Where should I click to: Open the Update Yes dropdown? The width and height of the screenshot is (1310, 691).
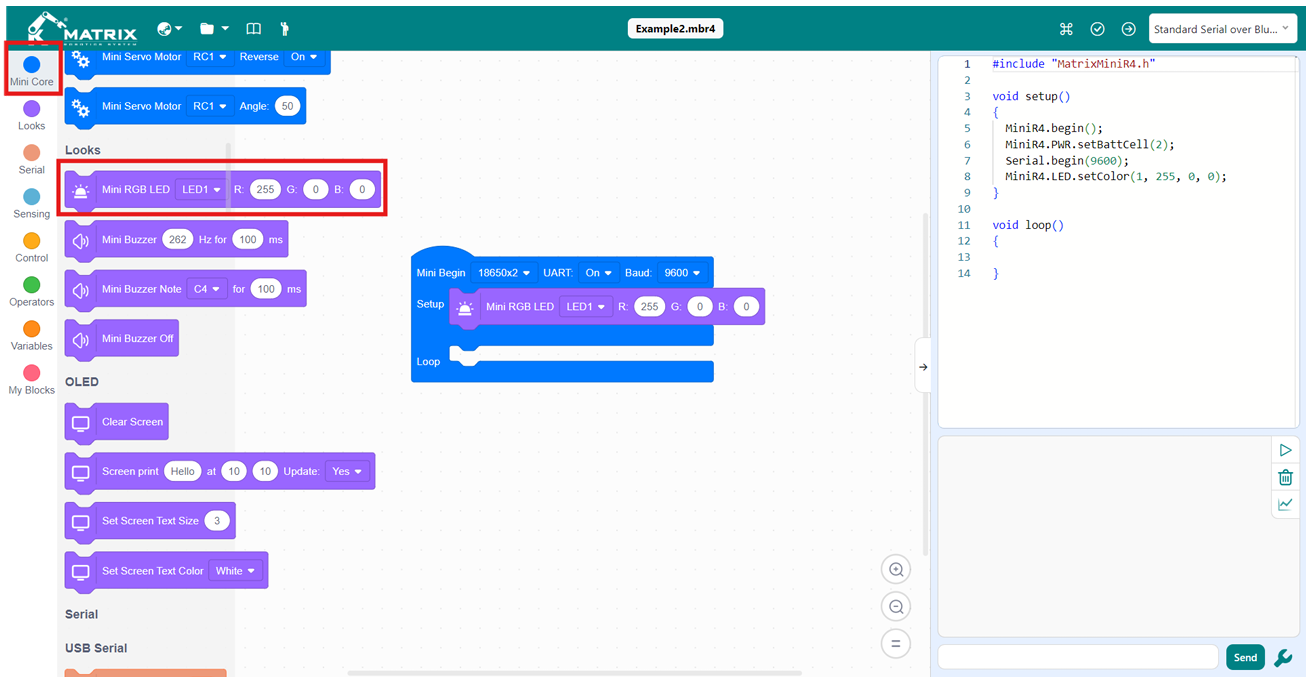click(x=346, y=472)
